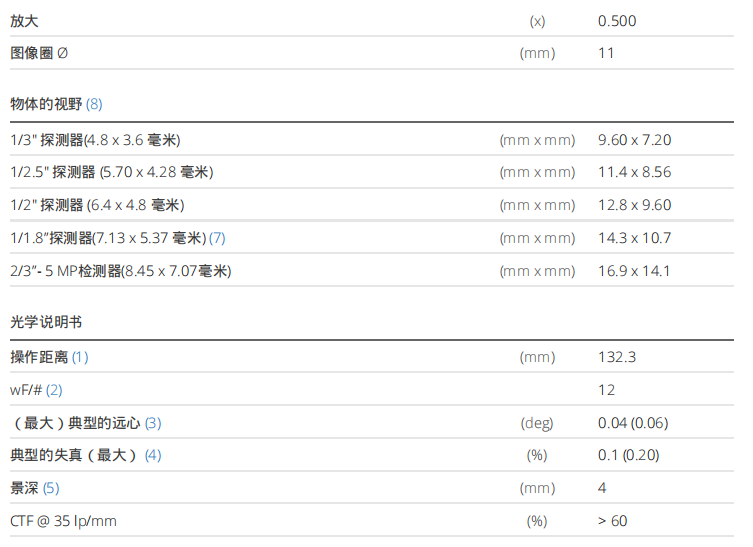
Task: Click the 132.3 working distance value
Action: click(x=617, y=357)
